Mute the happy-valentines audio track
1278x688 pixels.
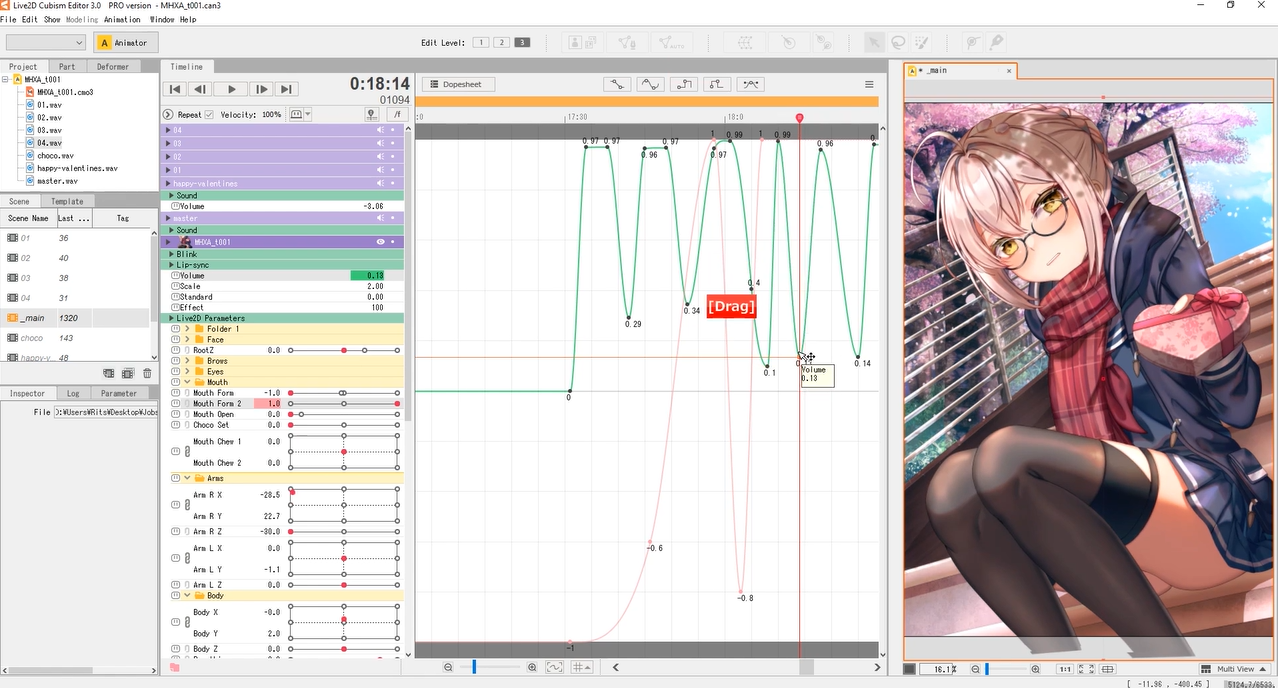pyautogui.click(x=380, y=183)
